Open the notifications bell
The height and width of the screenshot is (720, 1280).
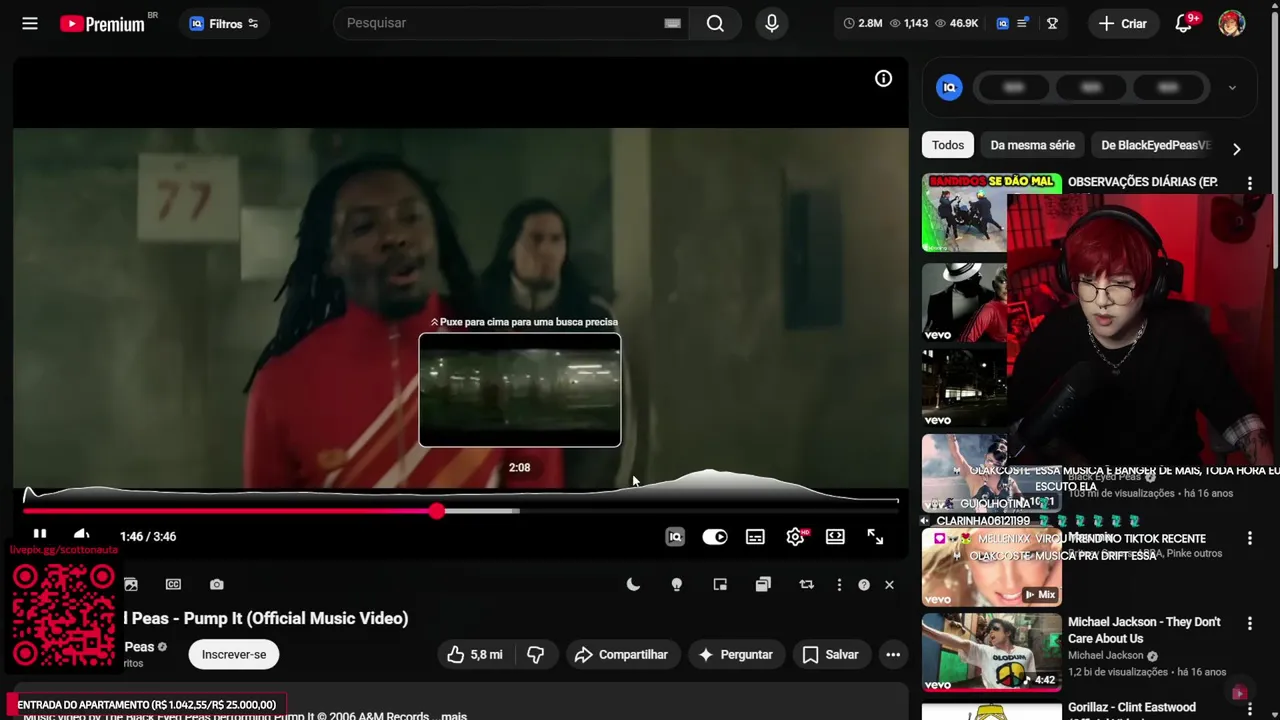(1184, 23)
